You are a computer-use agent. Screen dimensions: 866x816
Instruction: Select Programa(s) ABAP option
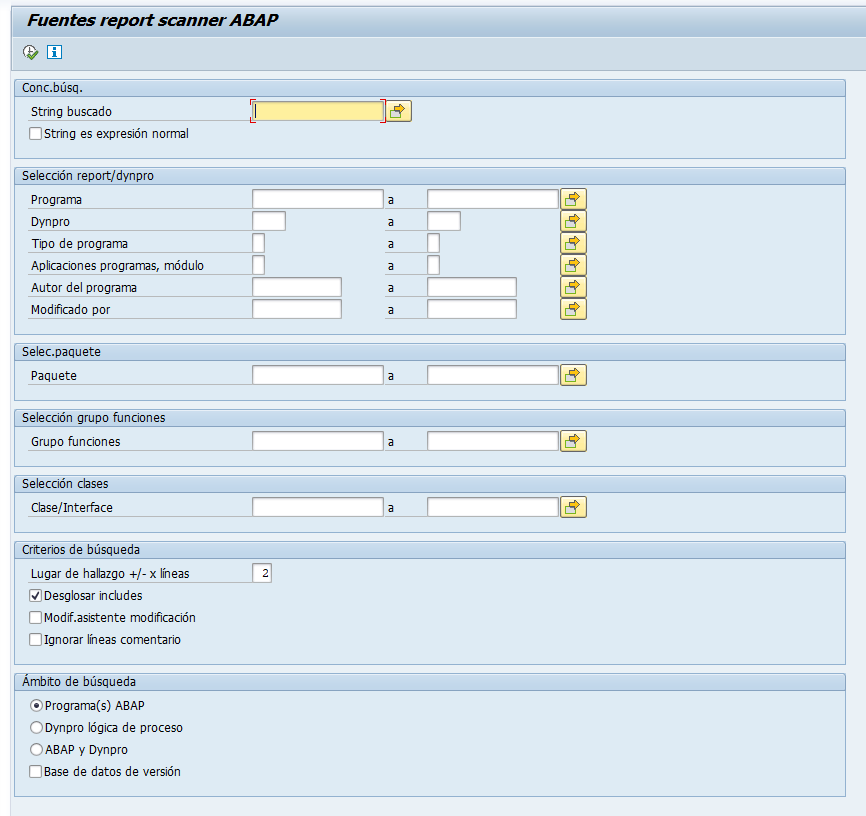tap(37, 705)
